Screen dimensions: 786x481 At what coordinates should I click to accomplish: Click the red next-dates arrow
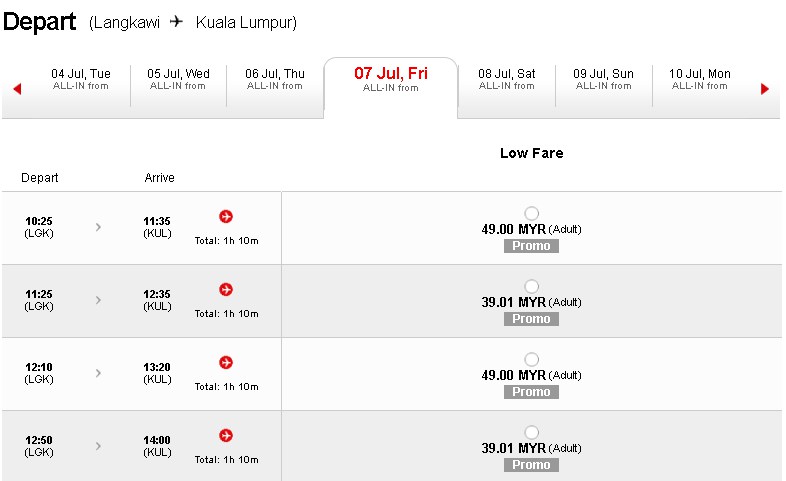(x=764, y=89)
